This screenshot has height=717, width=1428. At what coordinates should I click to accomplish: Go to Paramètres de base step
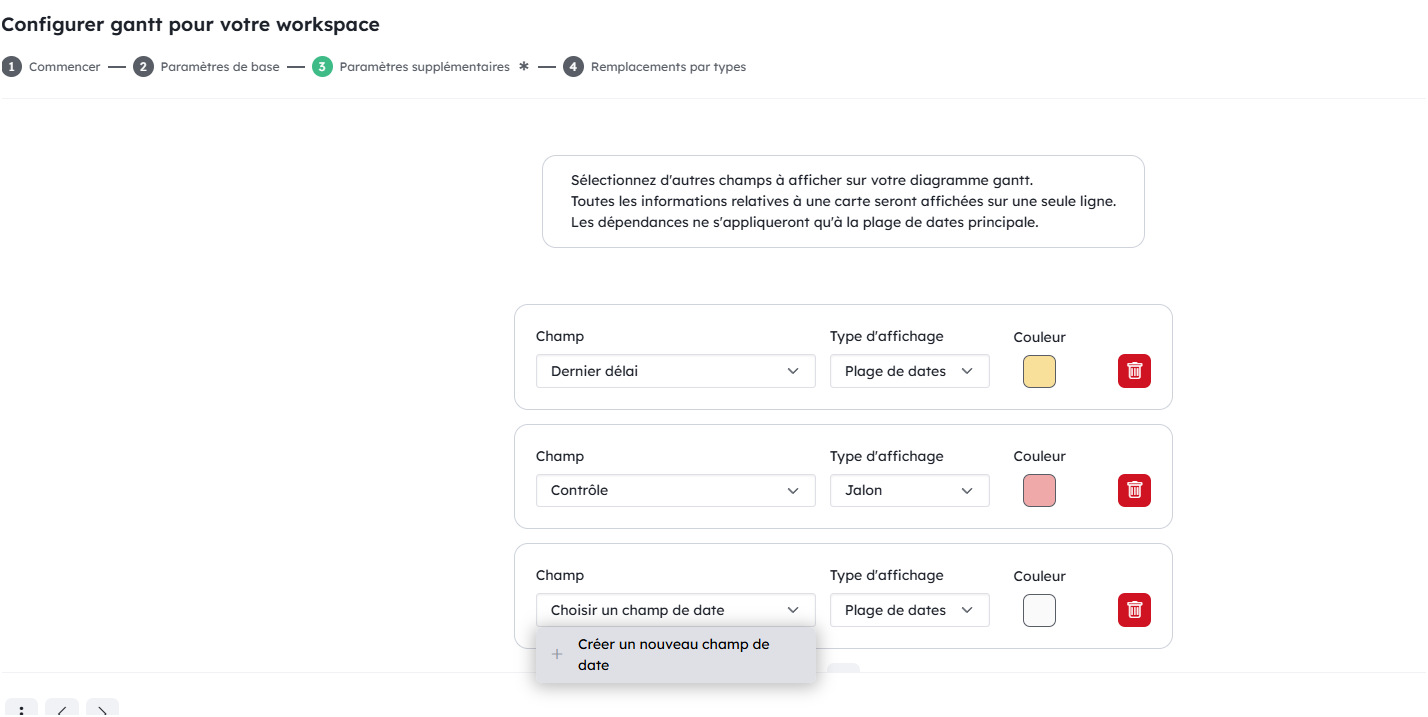(219, 67)
